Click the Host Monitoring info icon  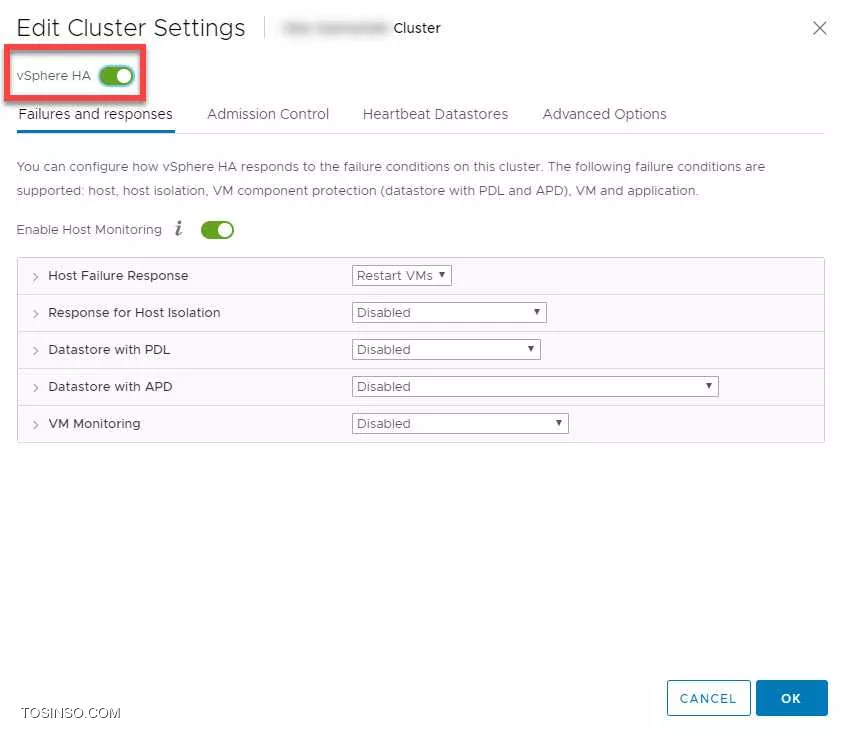(179, 229)
